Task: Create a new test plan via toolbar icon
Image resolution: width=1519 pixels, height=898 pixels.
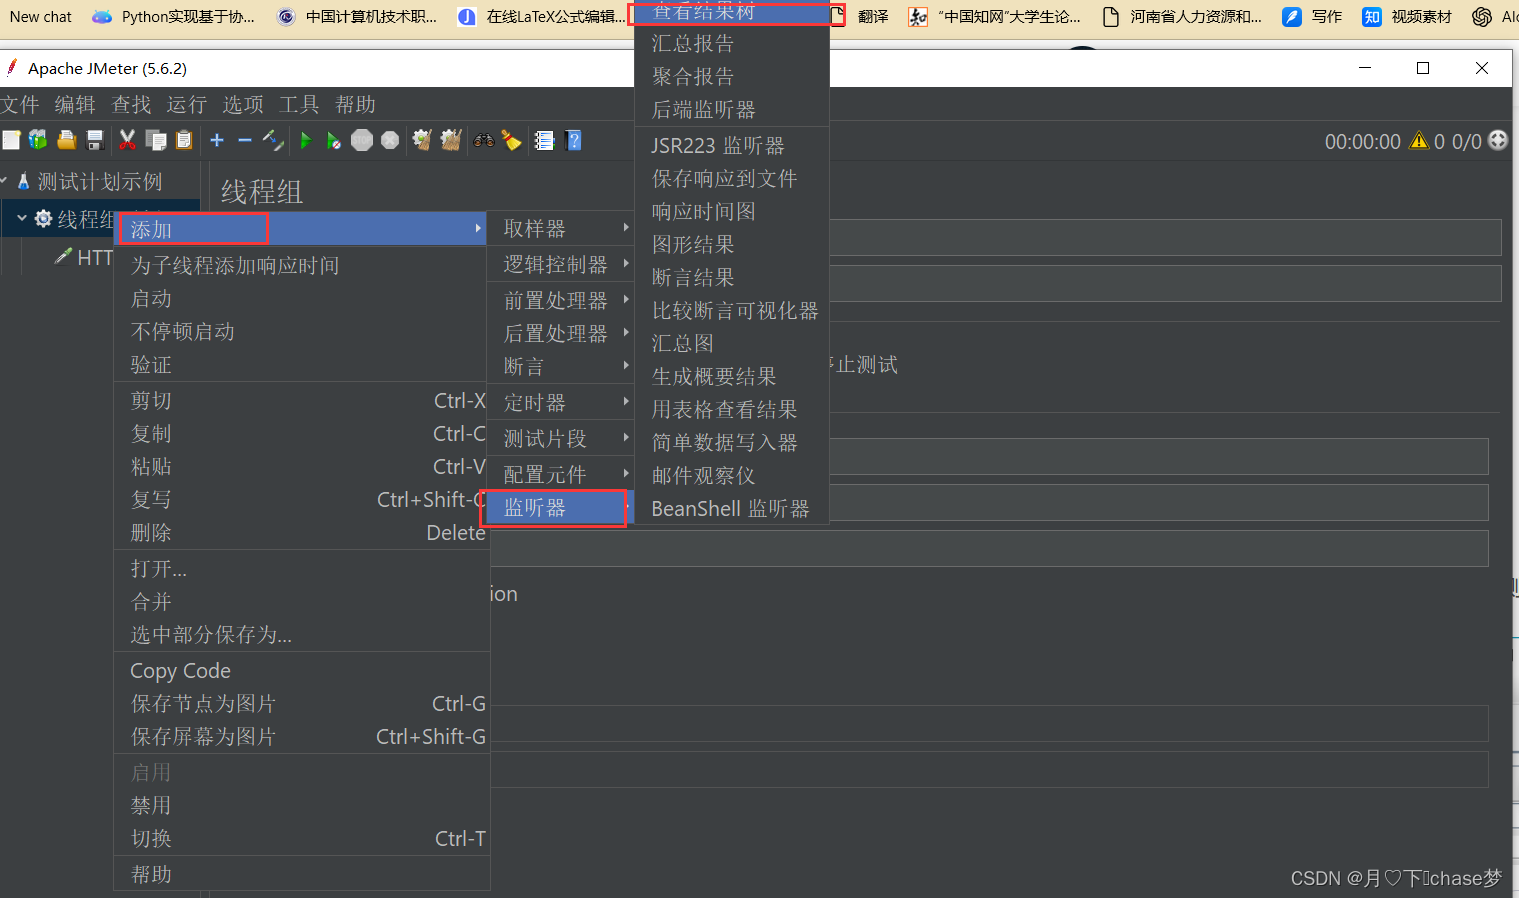Action: click(11, 140)
